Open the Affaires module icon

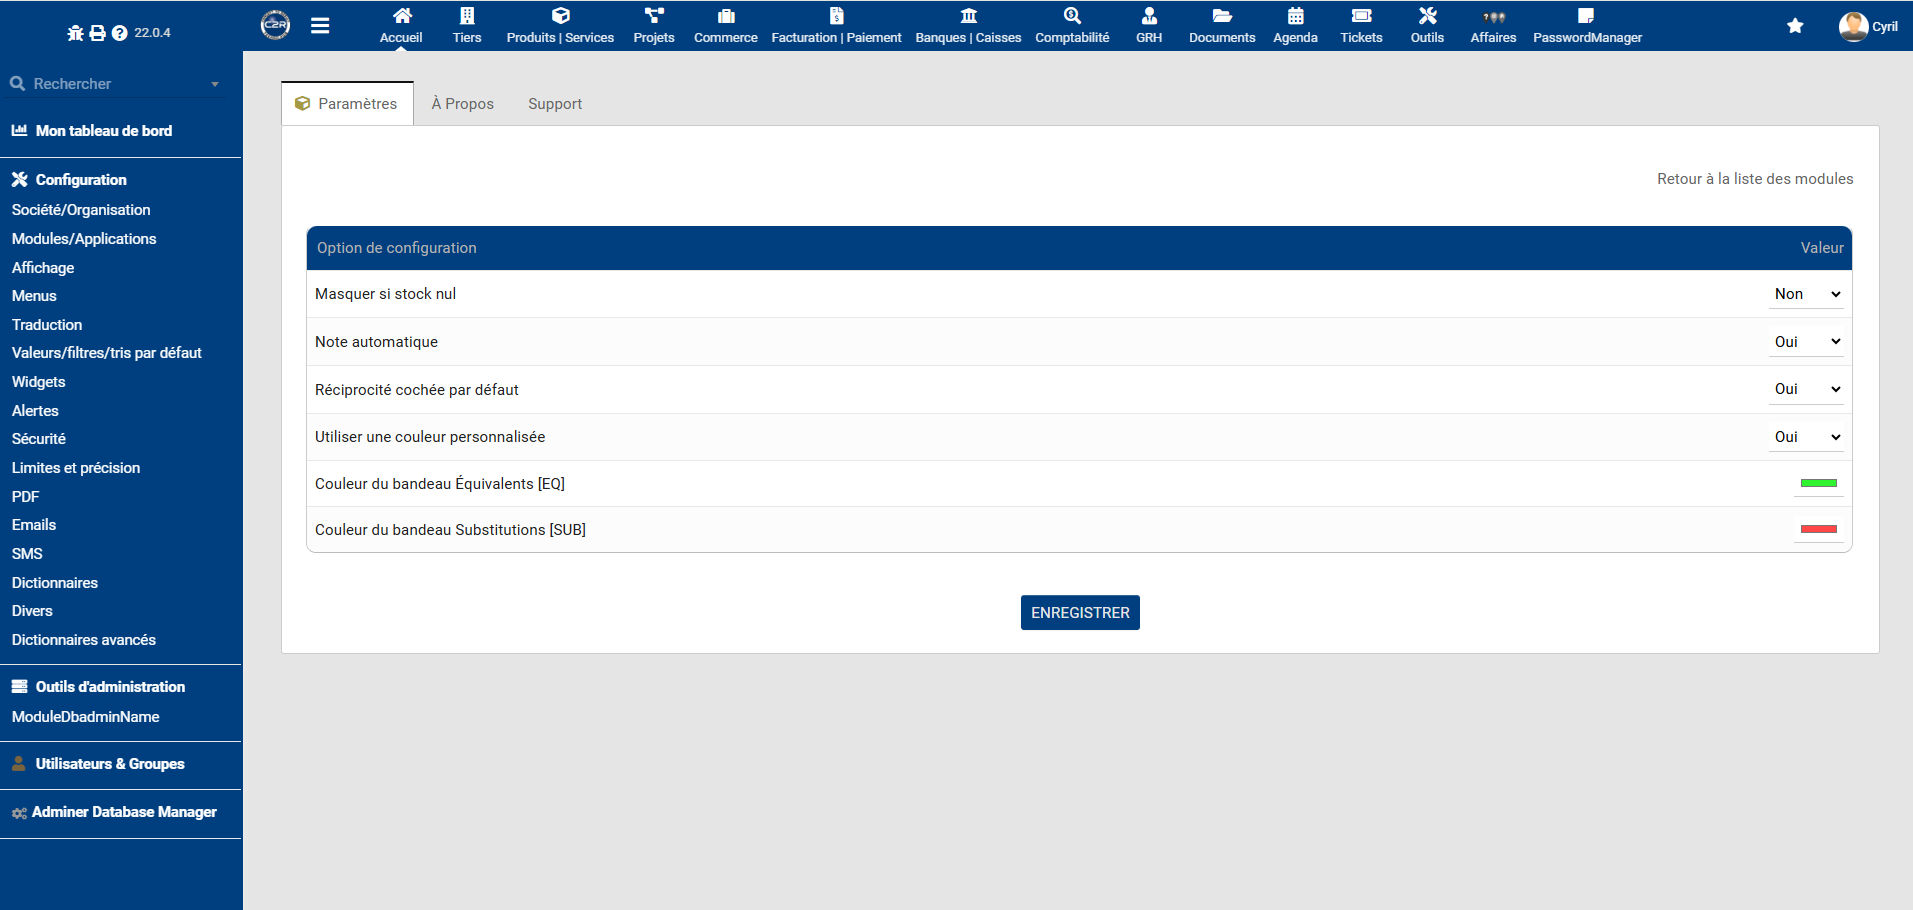pyautogui.click(x=1494, y=16)
